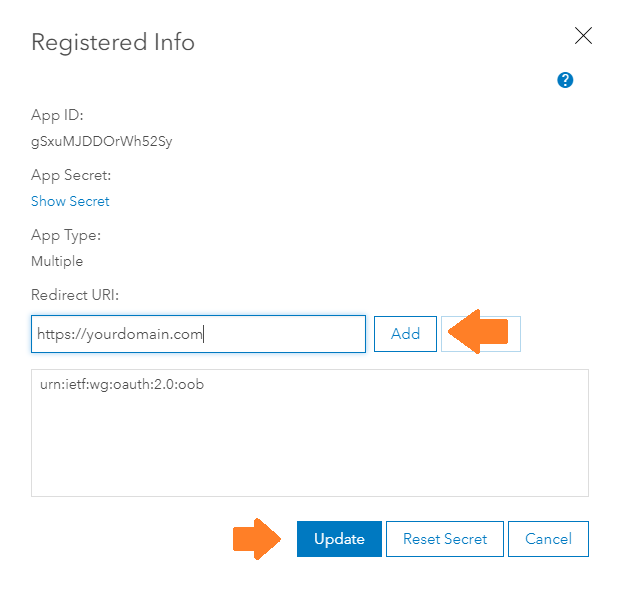
Task: Click the orange arrow pointing at Update
Action: [x=257, y=539]
